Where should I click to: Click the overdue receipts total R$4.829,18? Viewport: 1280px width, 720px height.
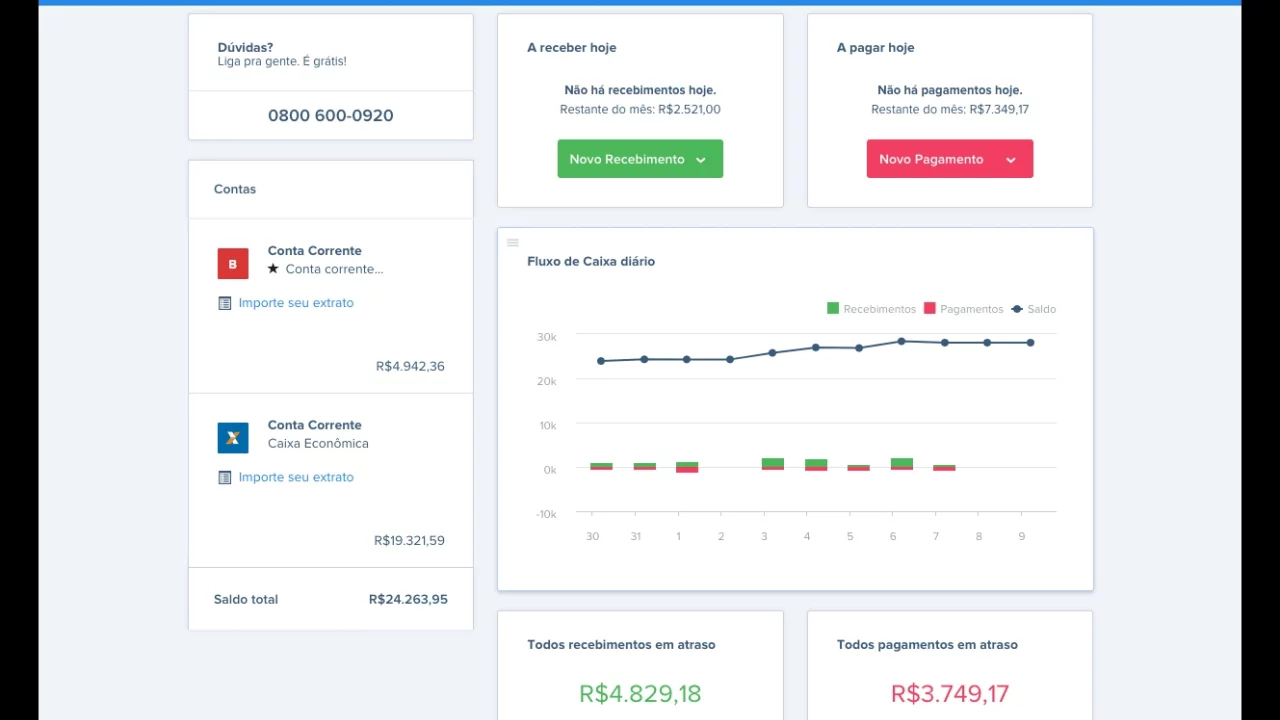pyautogui.click(x=640, y=693)
